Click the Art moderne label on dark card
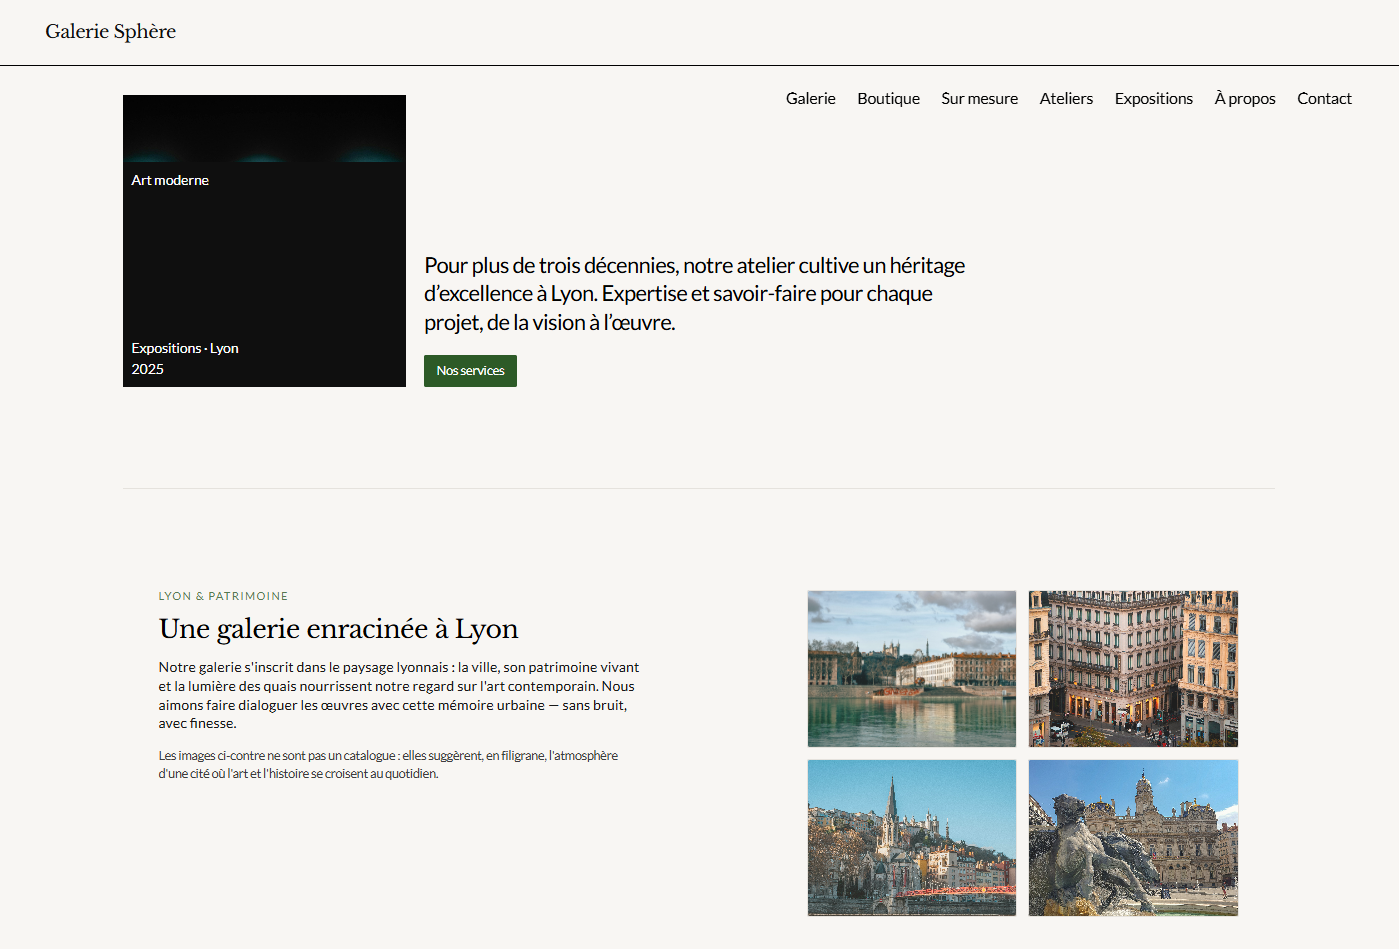Screen dimensions: 1399x949 click(170, 180)
